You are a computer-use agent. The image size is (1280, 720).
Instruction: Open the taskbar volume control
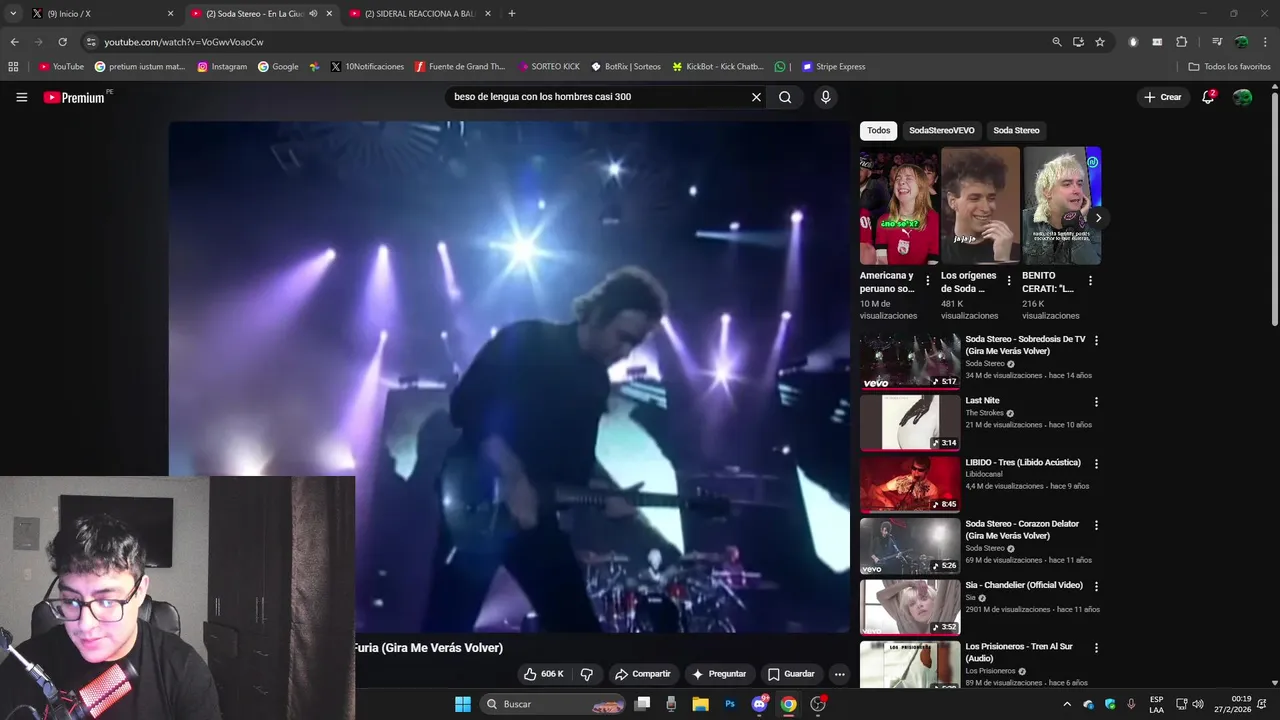pyautogui.click(x=1197, y=704)
